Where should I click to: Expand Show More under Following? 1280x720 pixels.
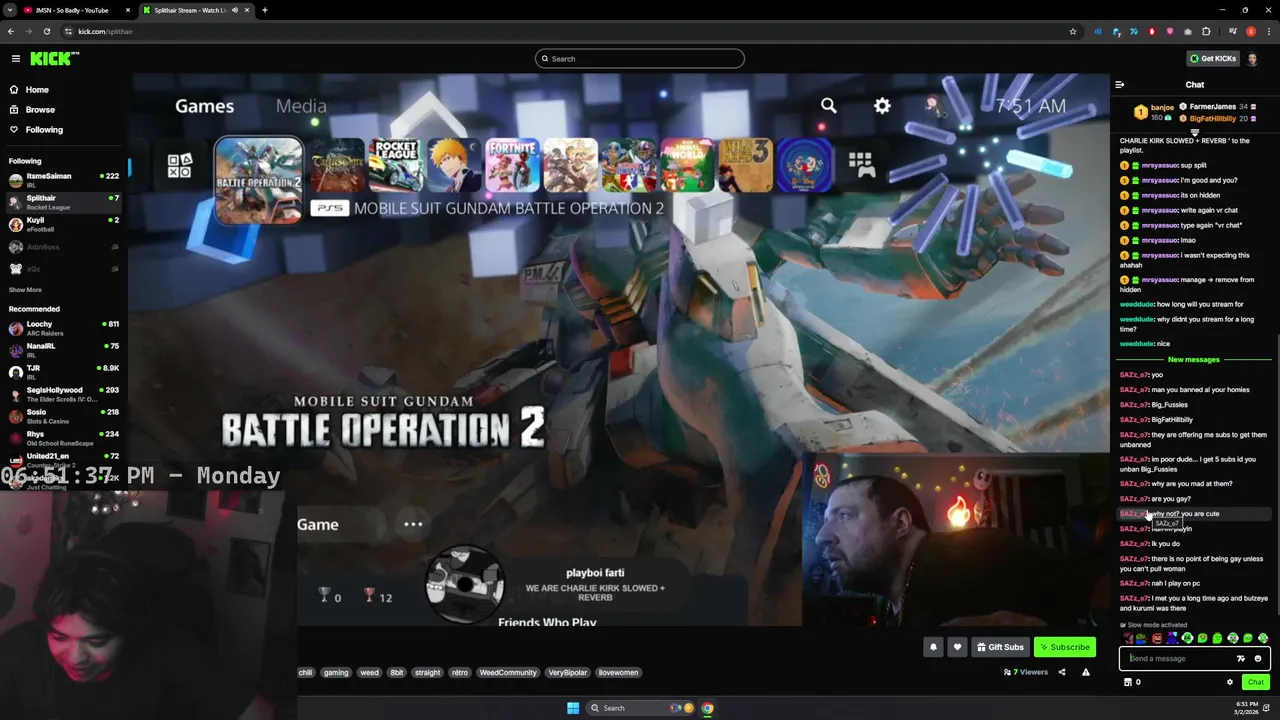pos(25,290)
